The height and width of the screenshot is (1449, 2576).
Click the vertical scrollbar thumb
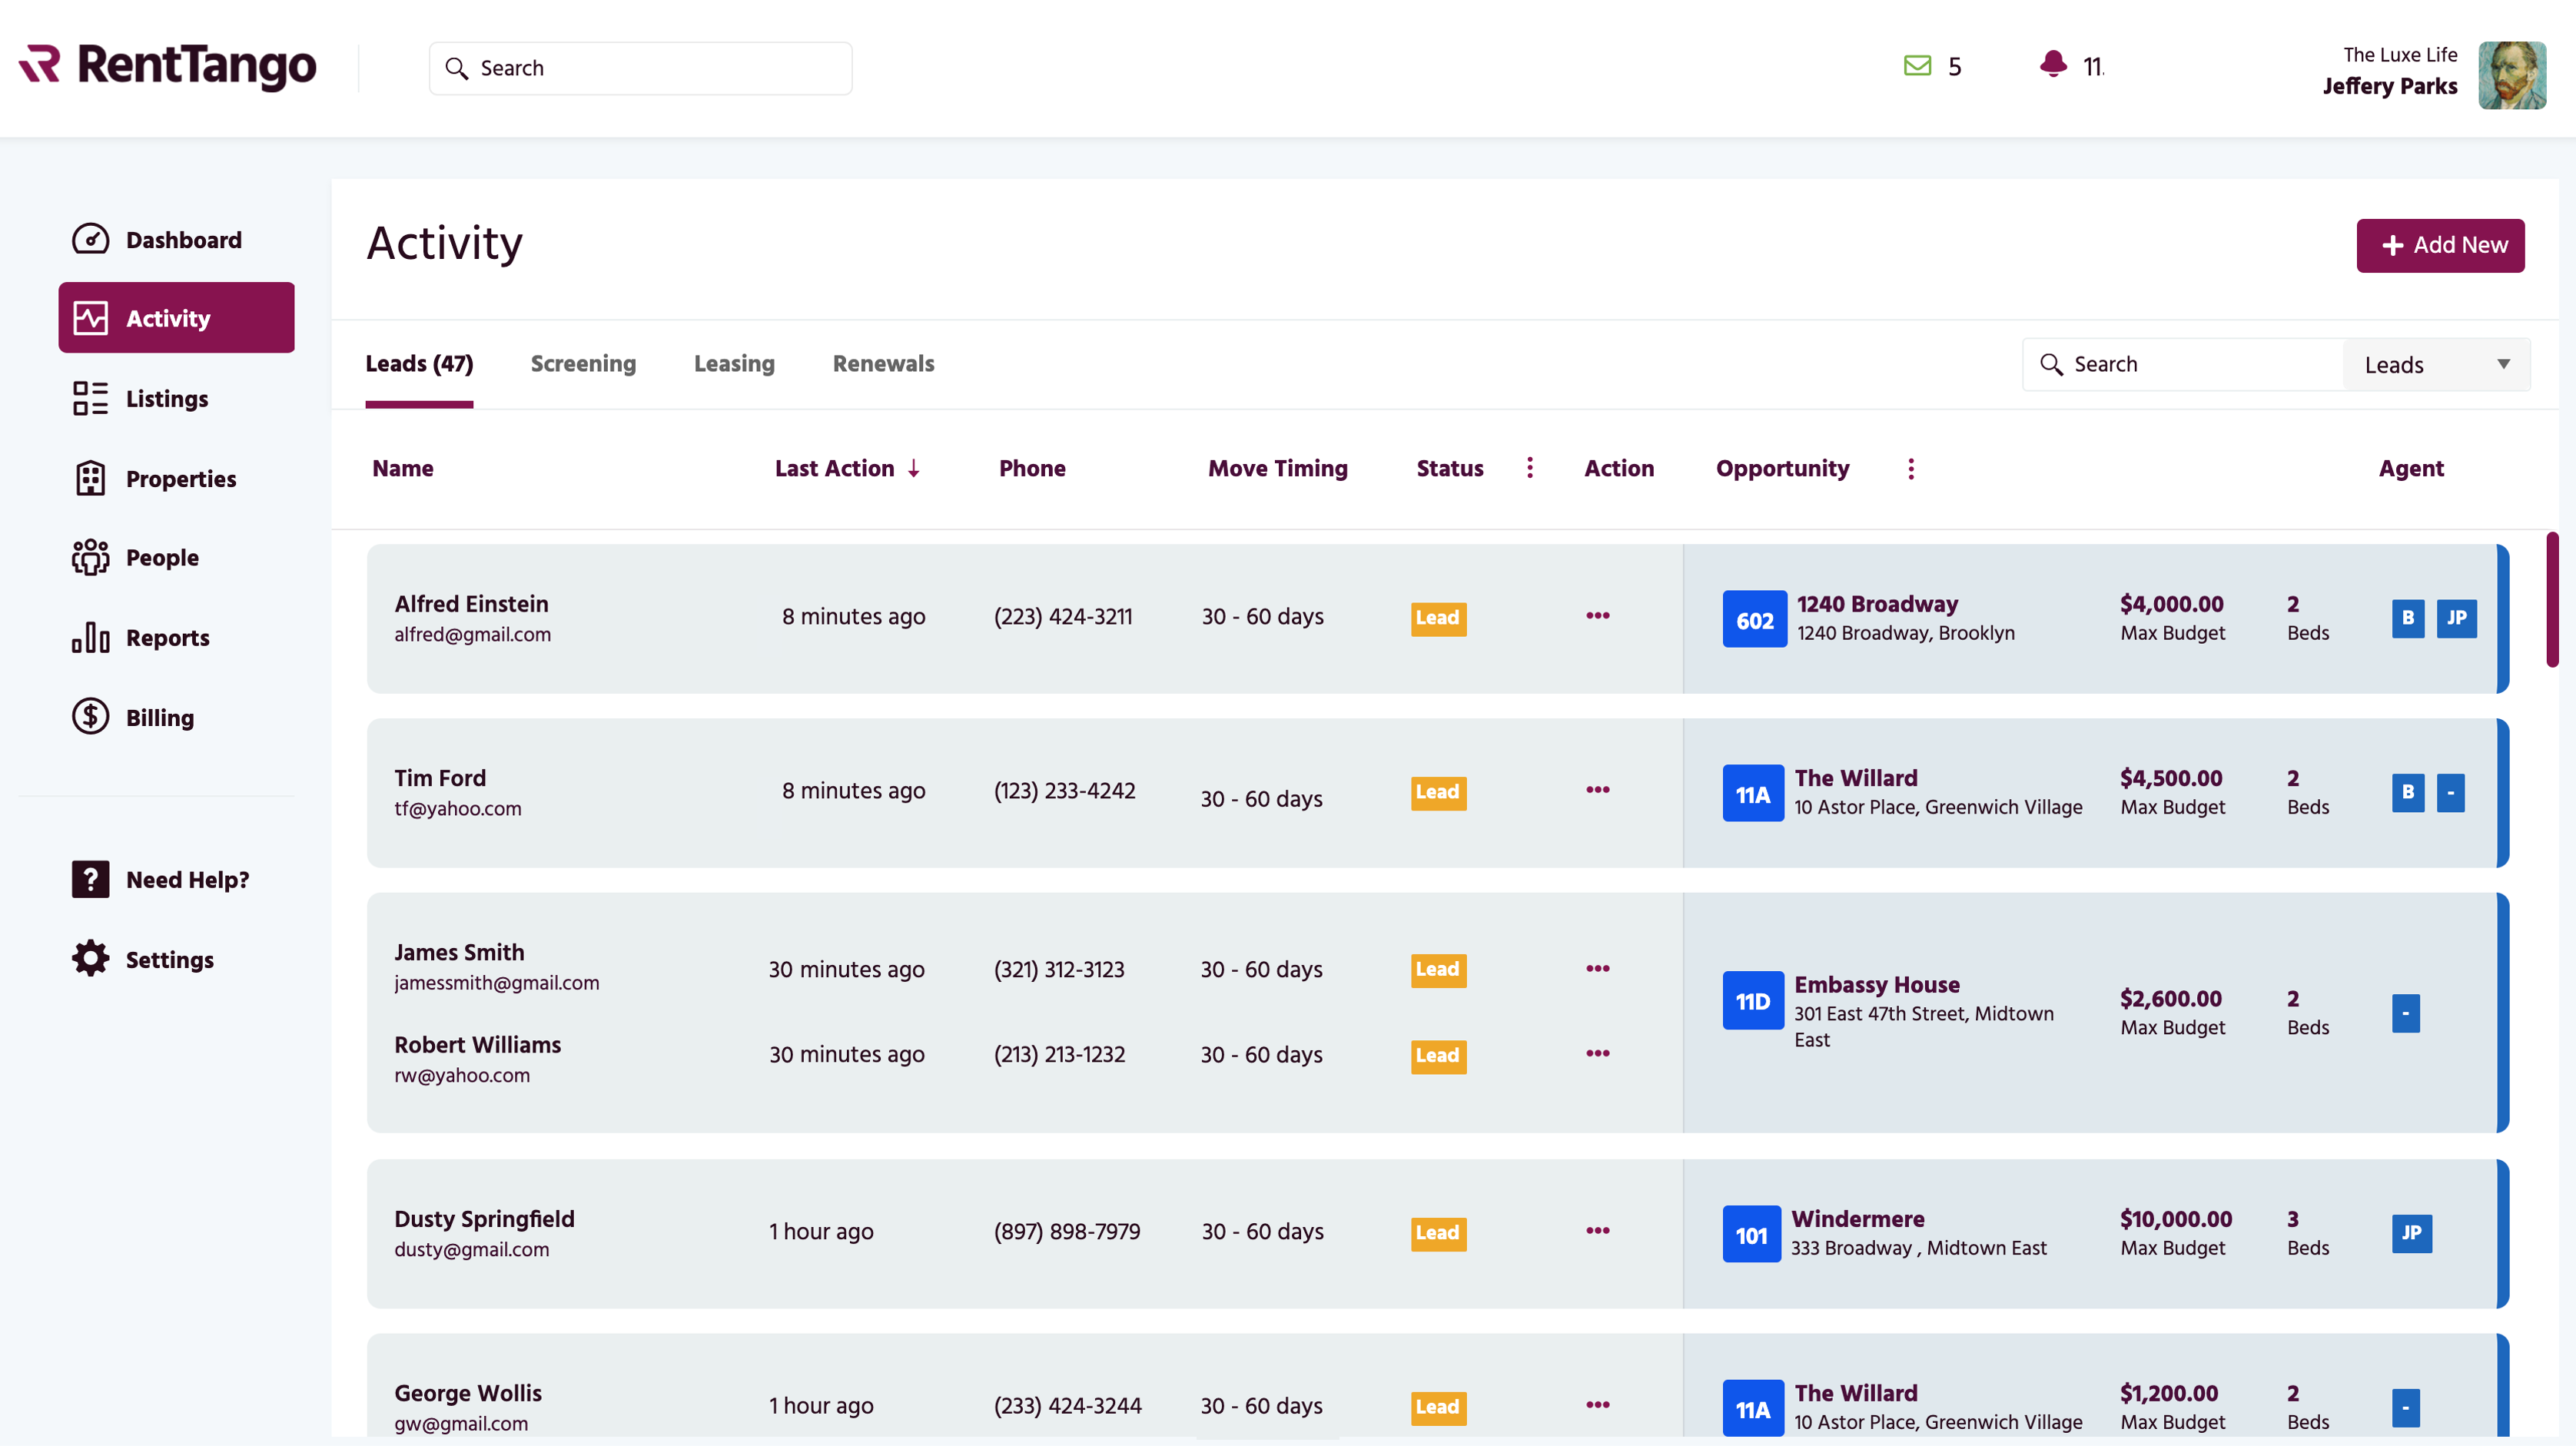pos(2552,600)
